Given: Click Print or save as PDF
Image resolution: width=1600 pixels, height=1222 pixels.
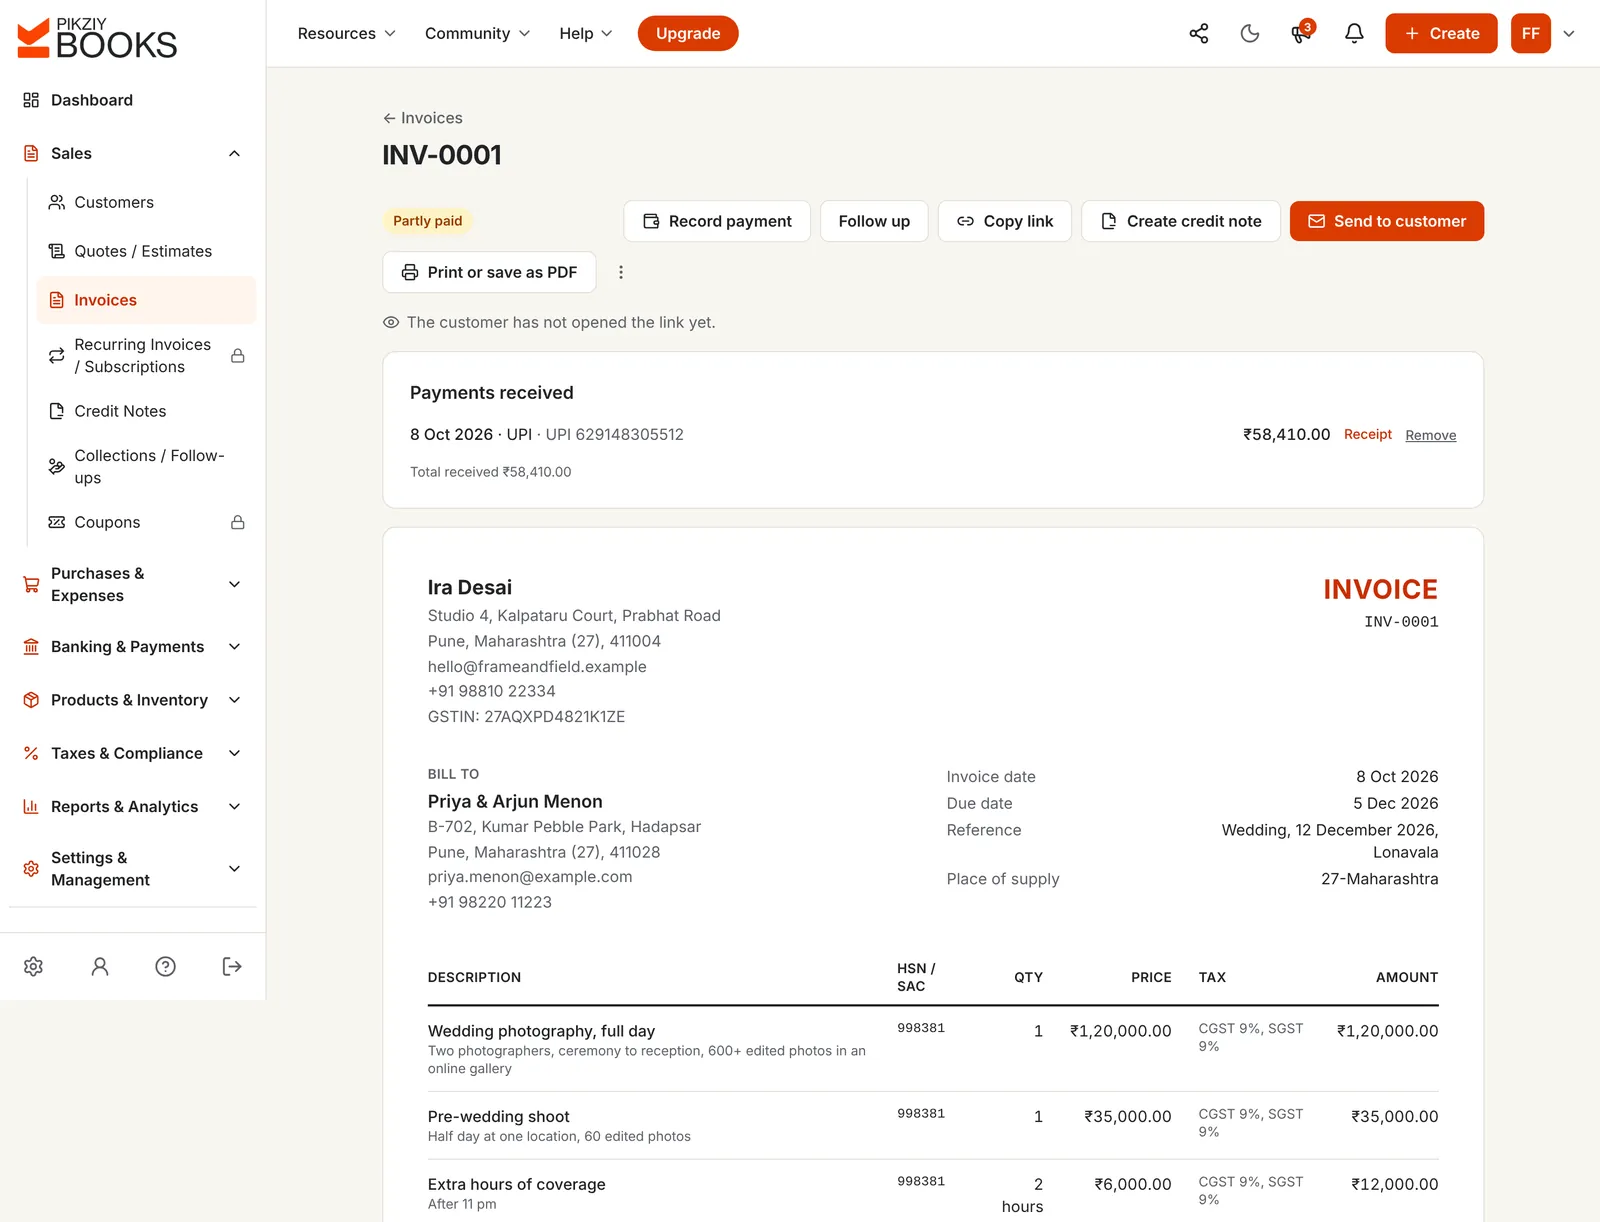Looking at the screenshot, I should [489, 272].
